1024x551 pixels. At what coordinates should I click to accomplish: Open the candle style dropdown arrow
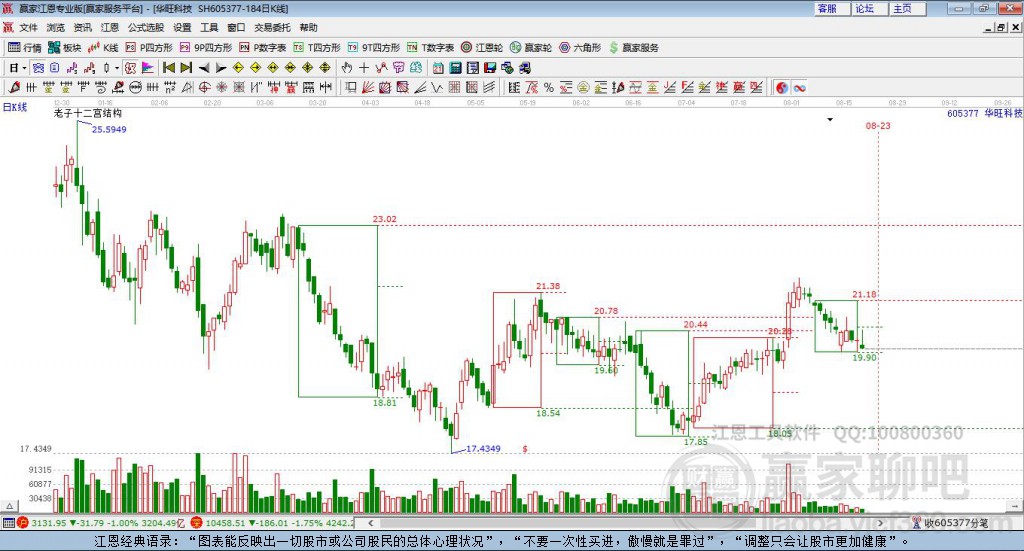117,68
